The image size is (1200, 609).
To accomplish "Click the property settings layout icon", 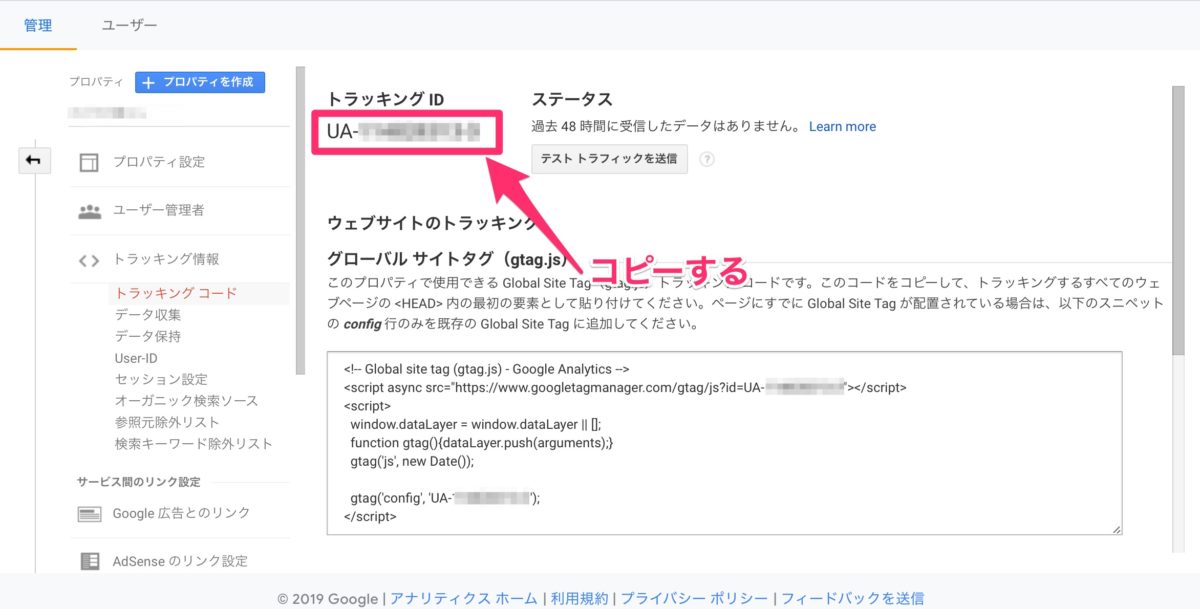I will (x=90, y=162).
